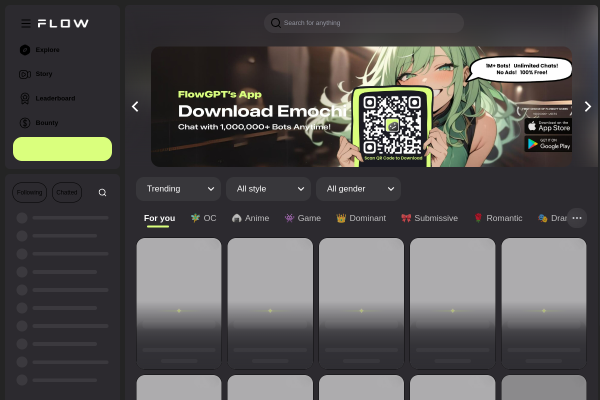Select the For you tab
This screenshot has width=600, height=400.
(159, 218)
